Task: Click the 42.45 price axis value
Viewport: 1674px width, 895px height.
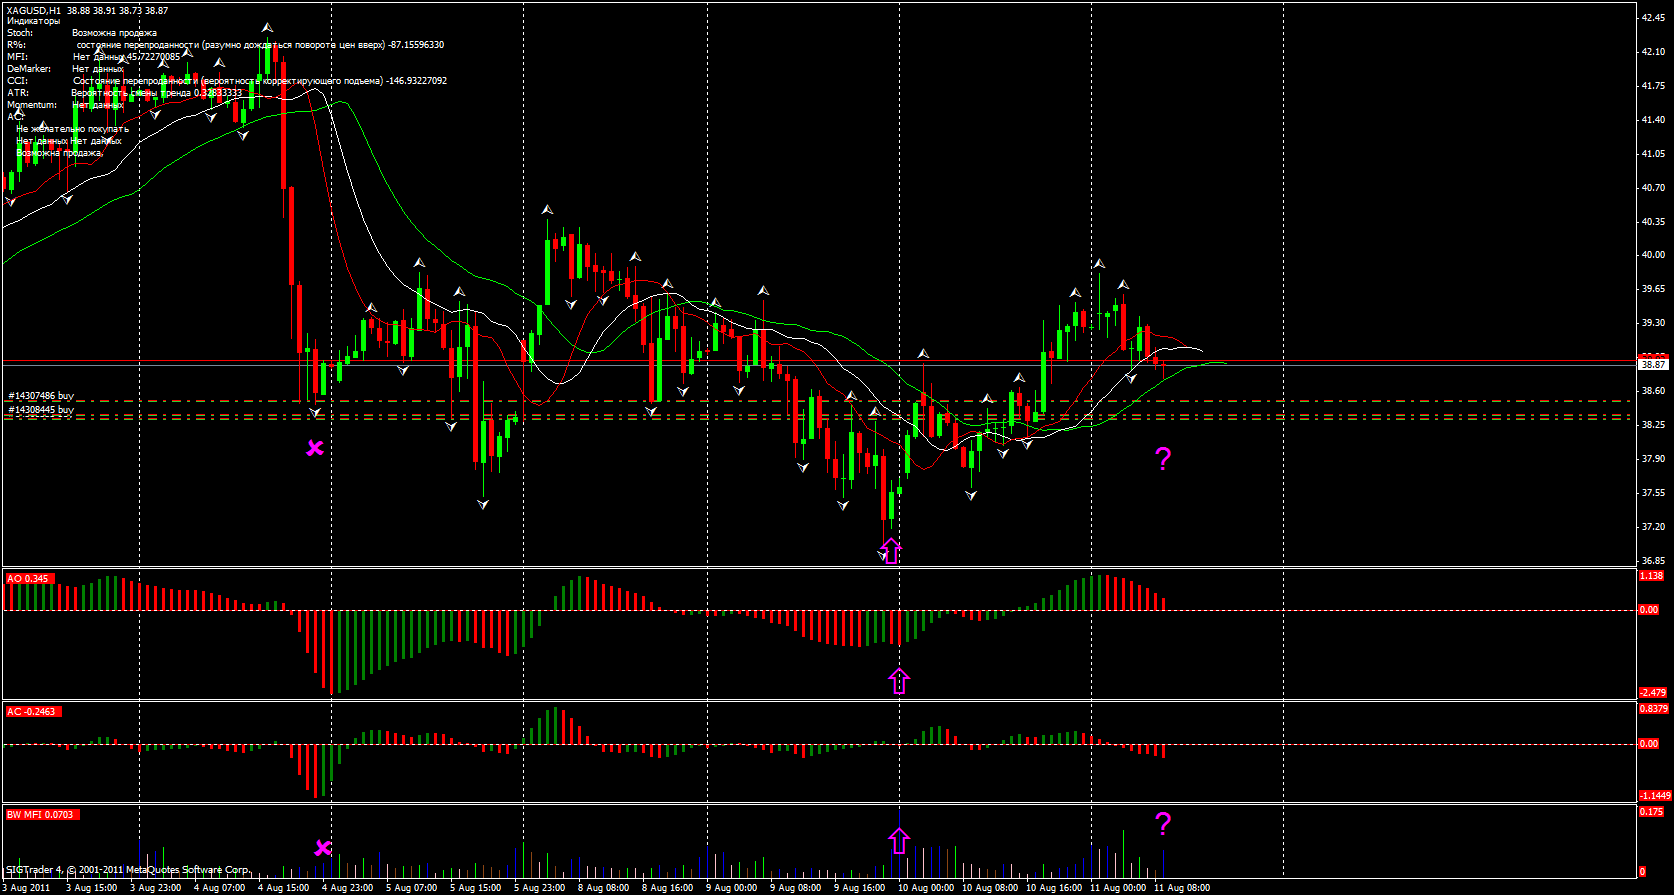Action: pyautogui.click(x=1653, y=18)
